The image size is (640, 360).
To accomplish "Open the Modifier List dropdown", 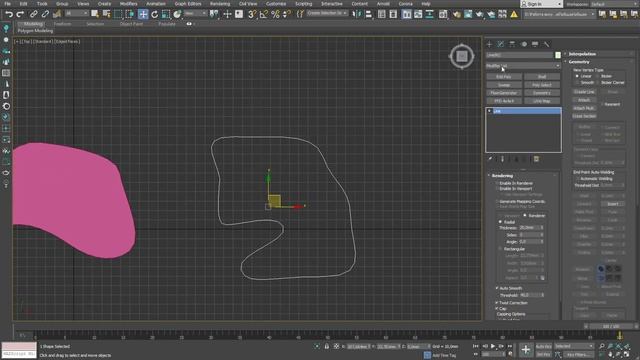I will click(523, 66).
